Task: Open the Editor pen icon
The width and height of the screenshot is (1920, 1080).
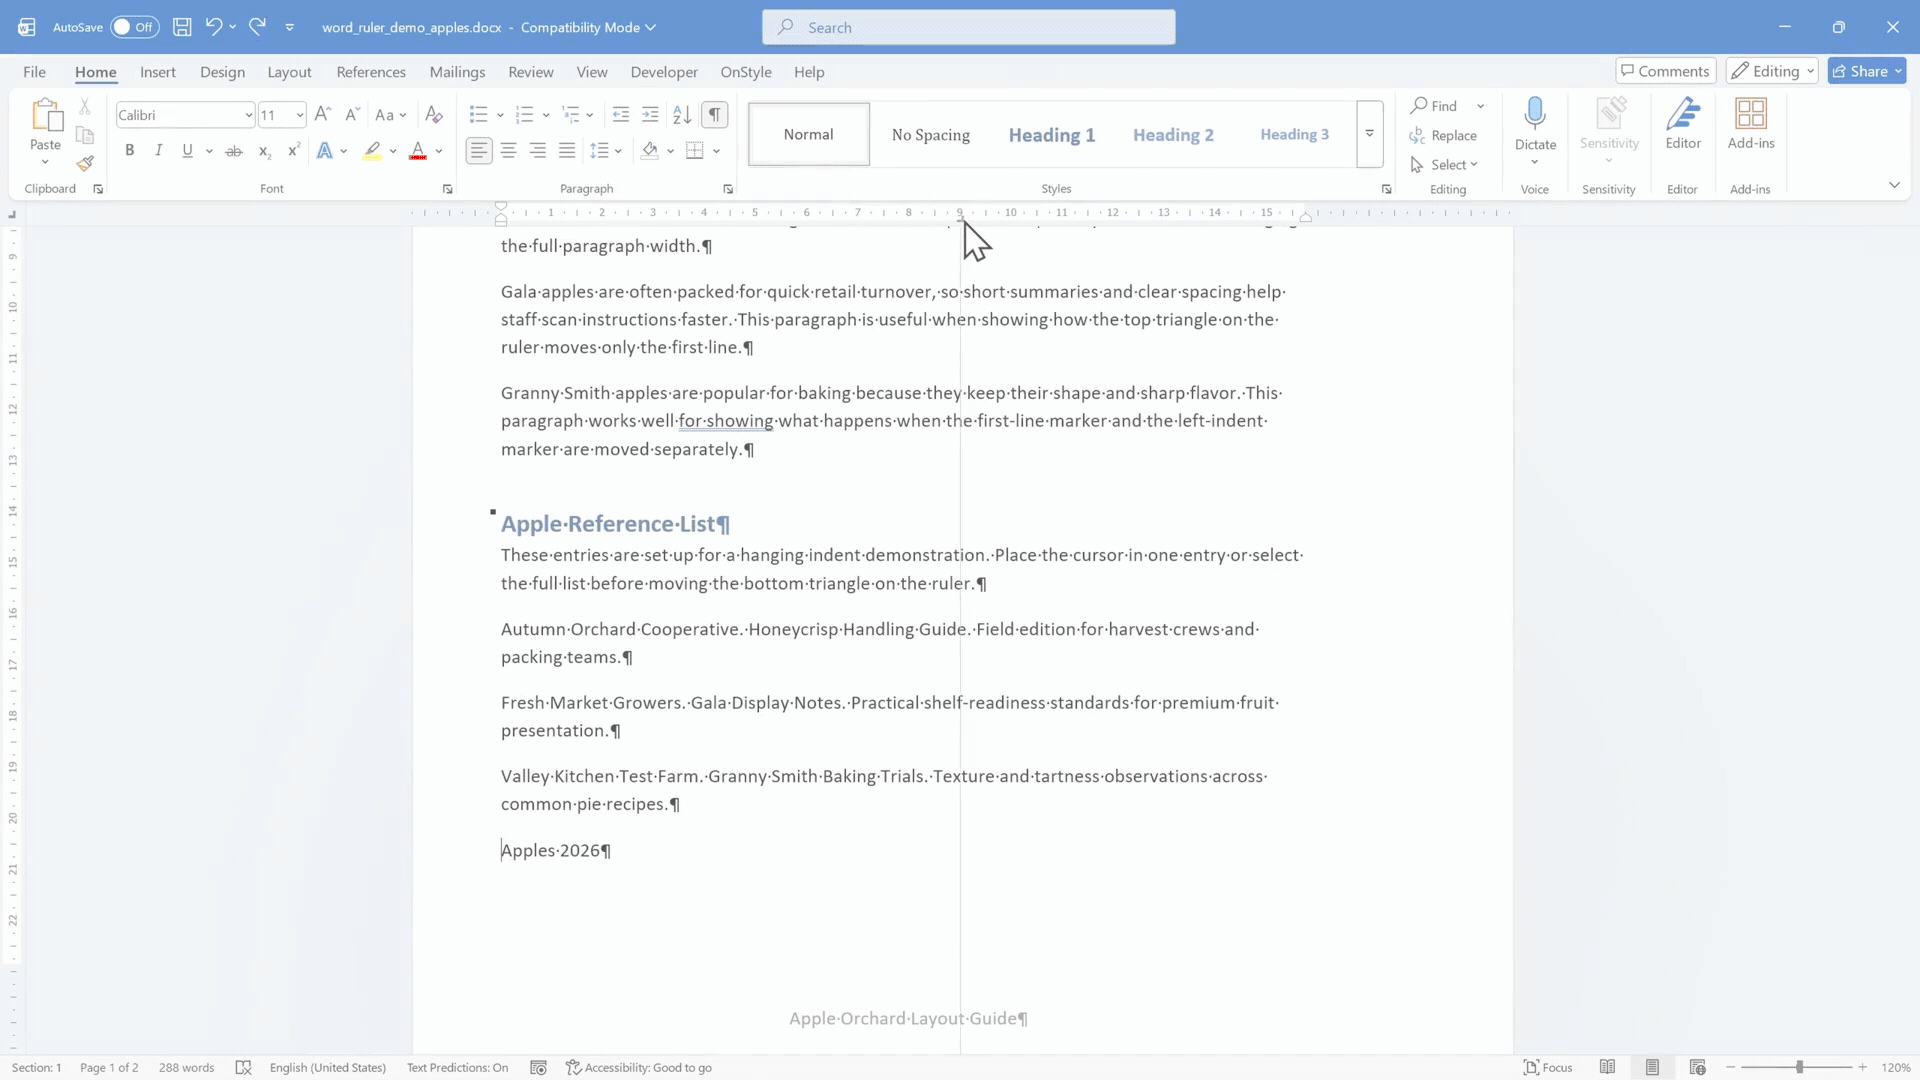Action: tap(1683, 124)
